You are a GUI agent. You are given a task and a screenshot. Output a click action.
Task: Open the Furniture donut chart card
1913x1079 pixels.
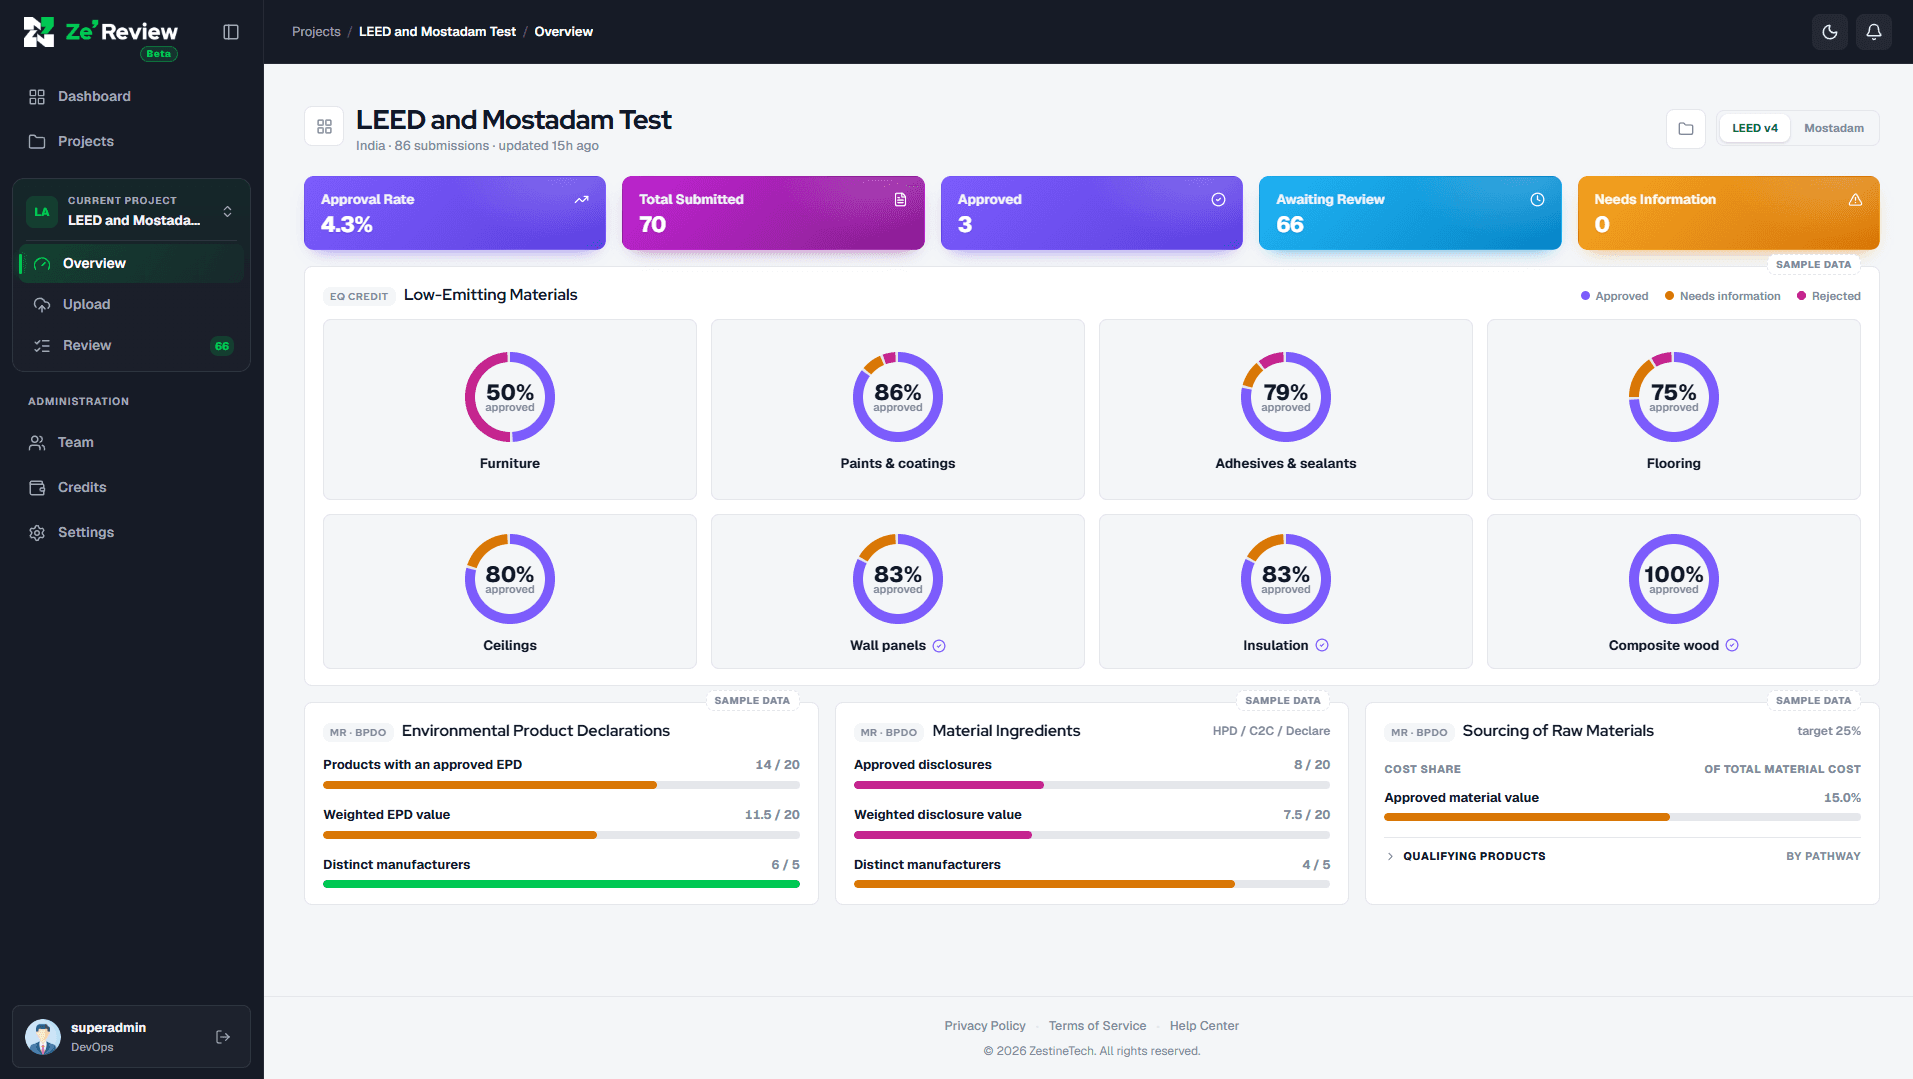point(510,409)
